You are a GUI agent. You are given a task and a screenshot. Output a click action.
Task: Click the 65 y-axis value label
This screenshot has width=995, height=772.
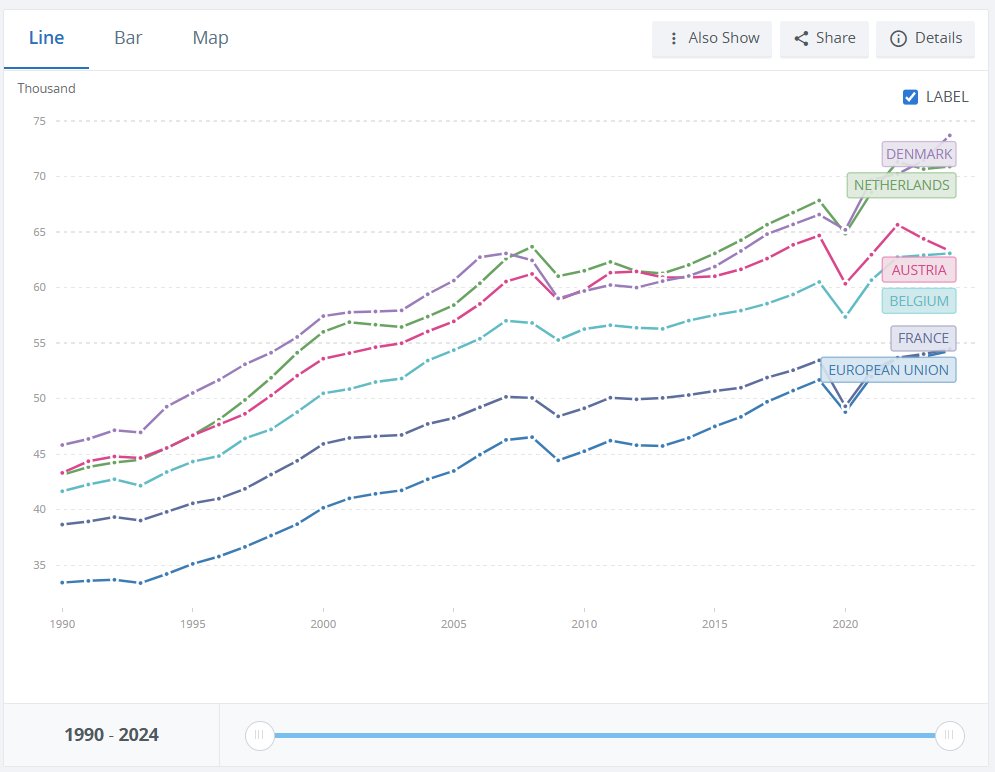click(39, 232)
